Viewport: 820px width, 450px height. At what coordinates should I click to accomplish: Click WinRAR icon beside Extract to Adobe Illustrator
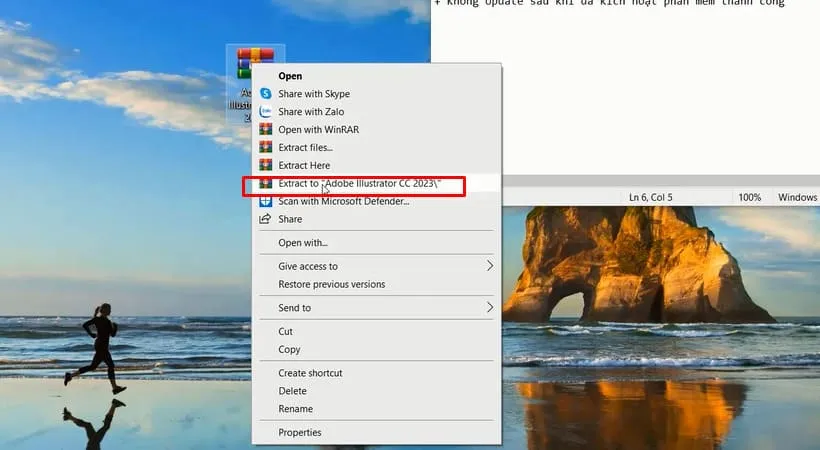pos(266,183)
